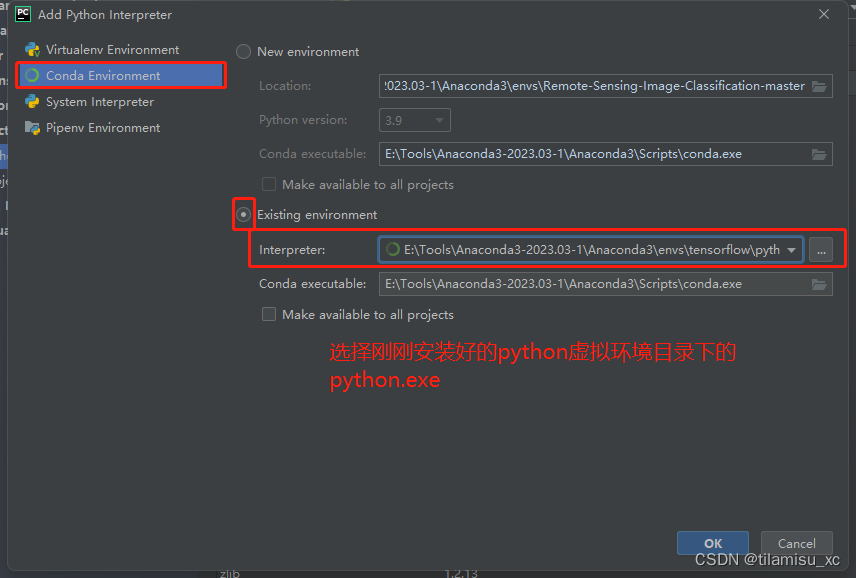Enable Make available to all projects under Existing environment

tap(269, 314)
